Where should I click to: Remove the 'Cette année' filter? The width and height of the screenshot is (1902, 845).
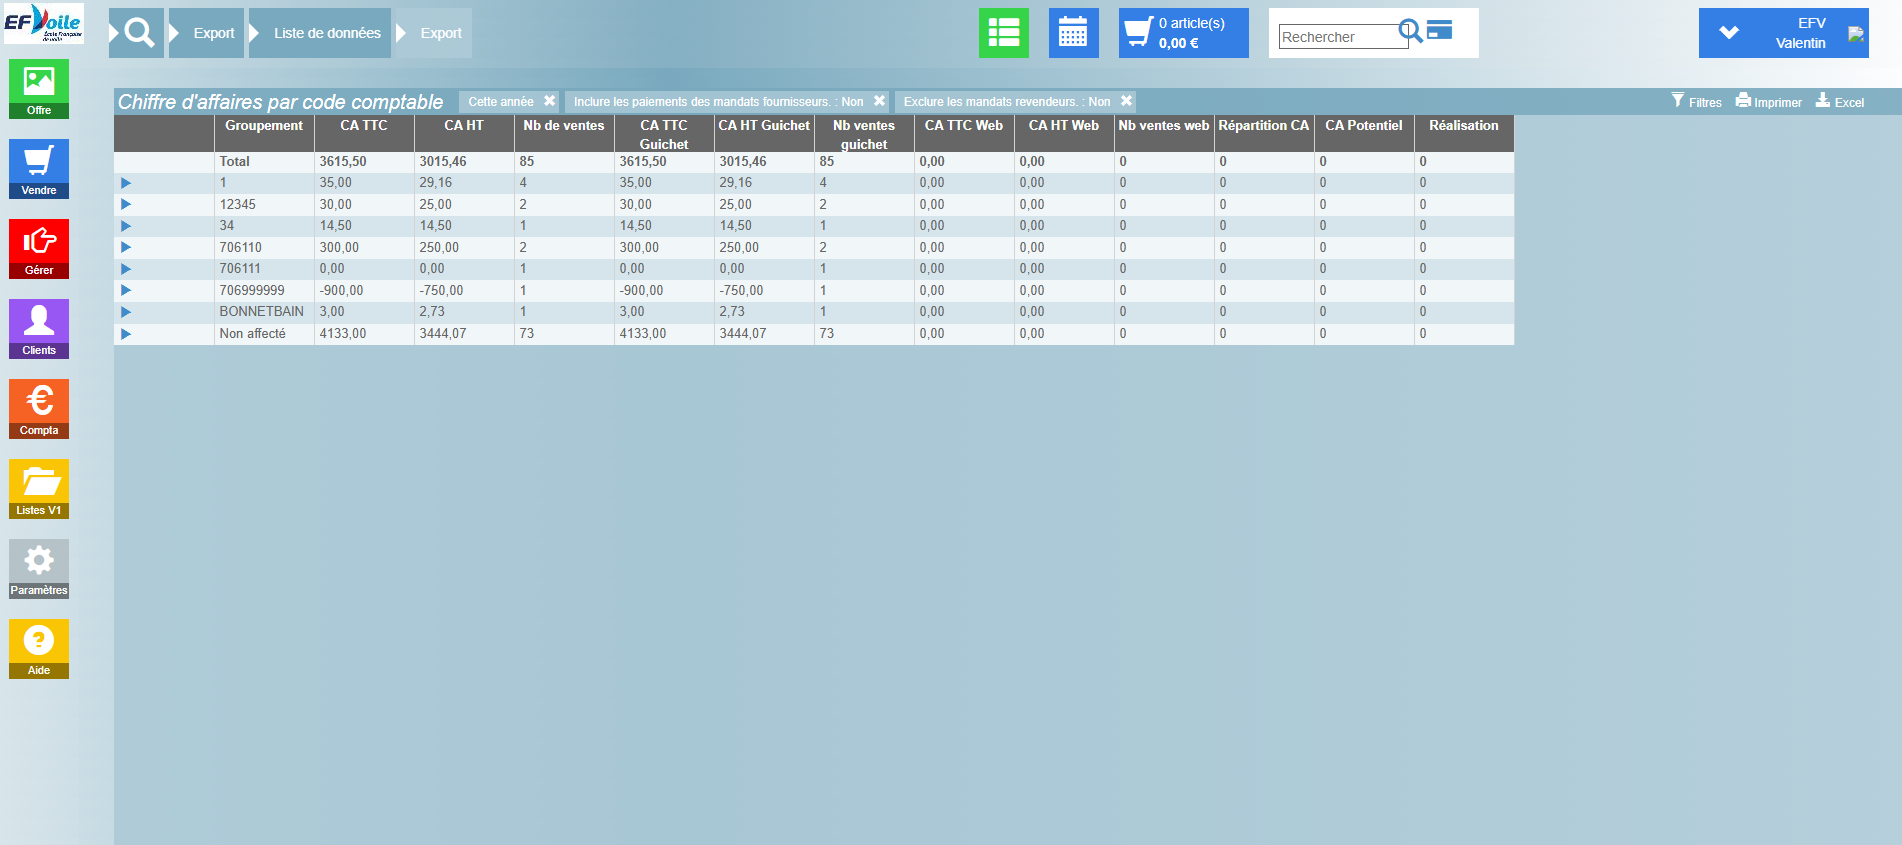[549, 101]
